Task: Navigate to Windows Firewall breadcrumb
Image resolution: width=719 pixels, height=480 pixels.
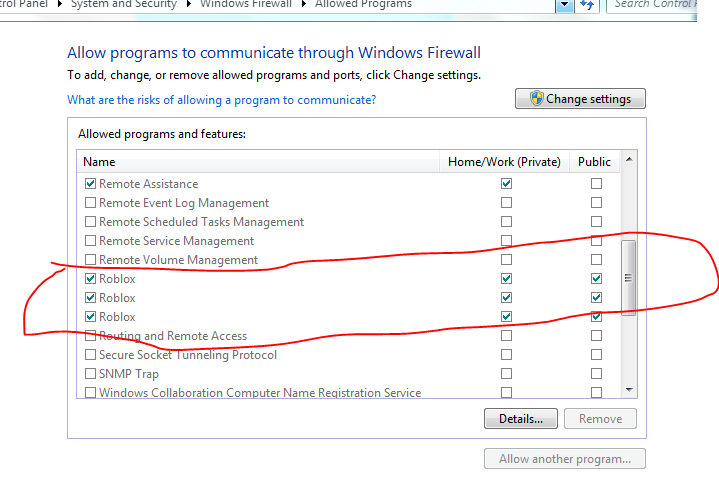Action: (246, 5)
